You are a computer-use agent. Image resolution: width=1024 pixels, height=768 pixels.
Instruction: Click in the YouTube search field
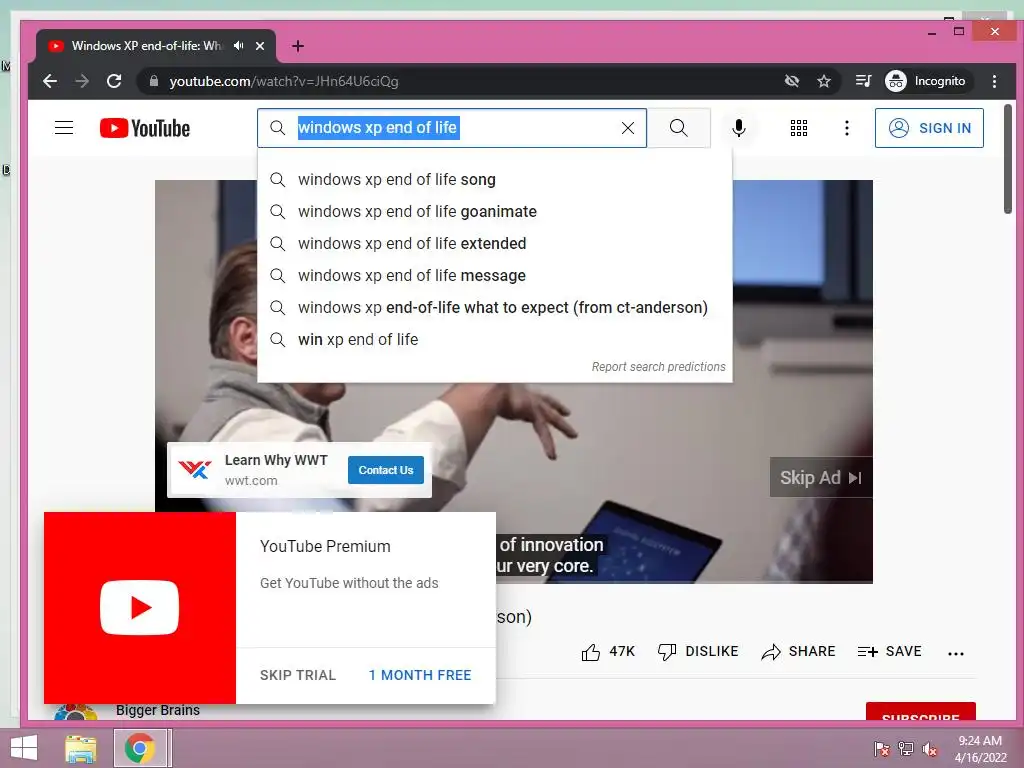click(452, 128)
